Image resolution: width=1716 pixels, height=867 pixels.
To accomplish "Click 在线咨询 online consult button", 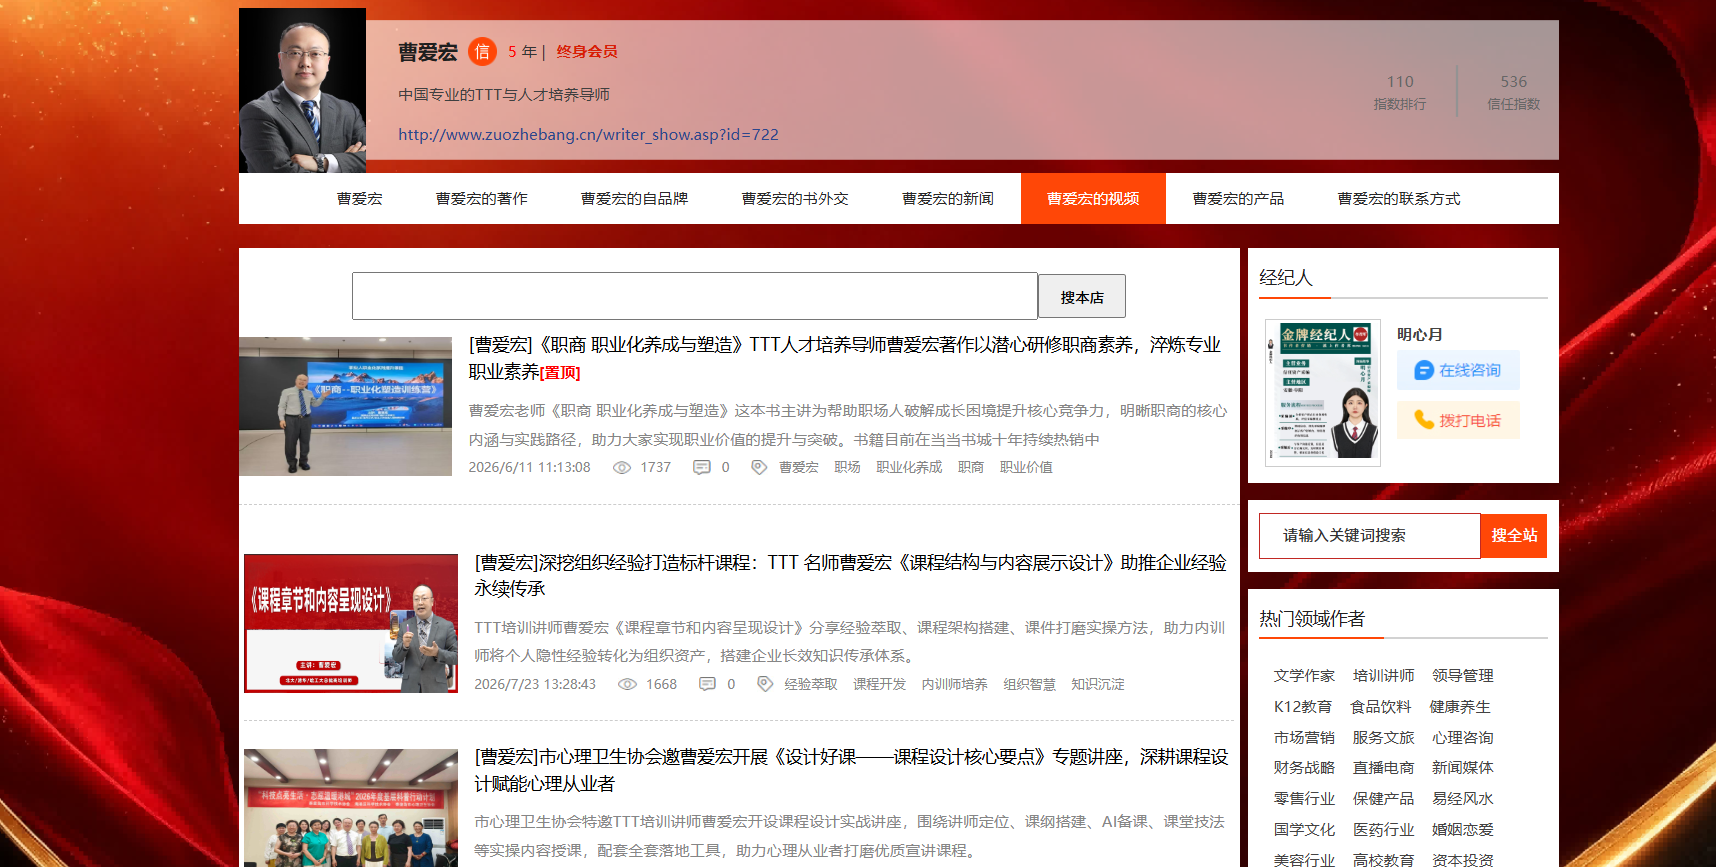I will 1458,370.
